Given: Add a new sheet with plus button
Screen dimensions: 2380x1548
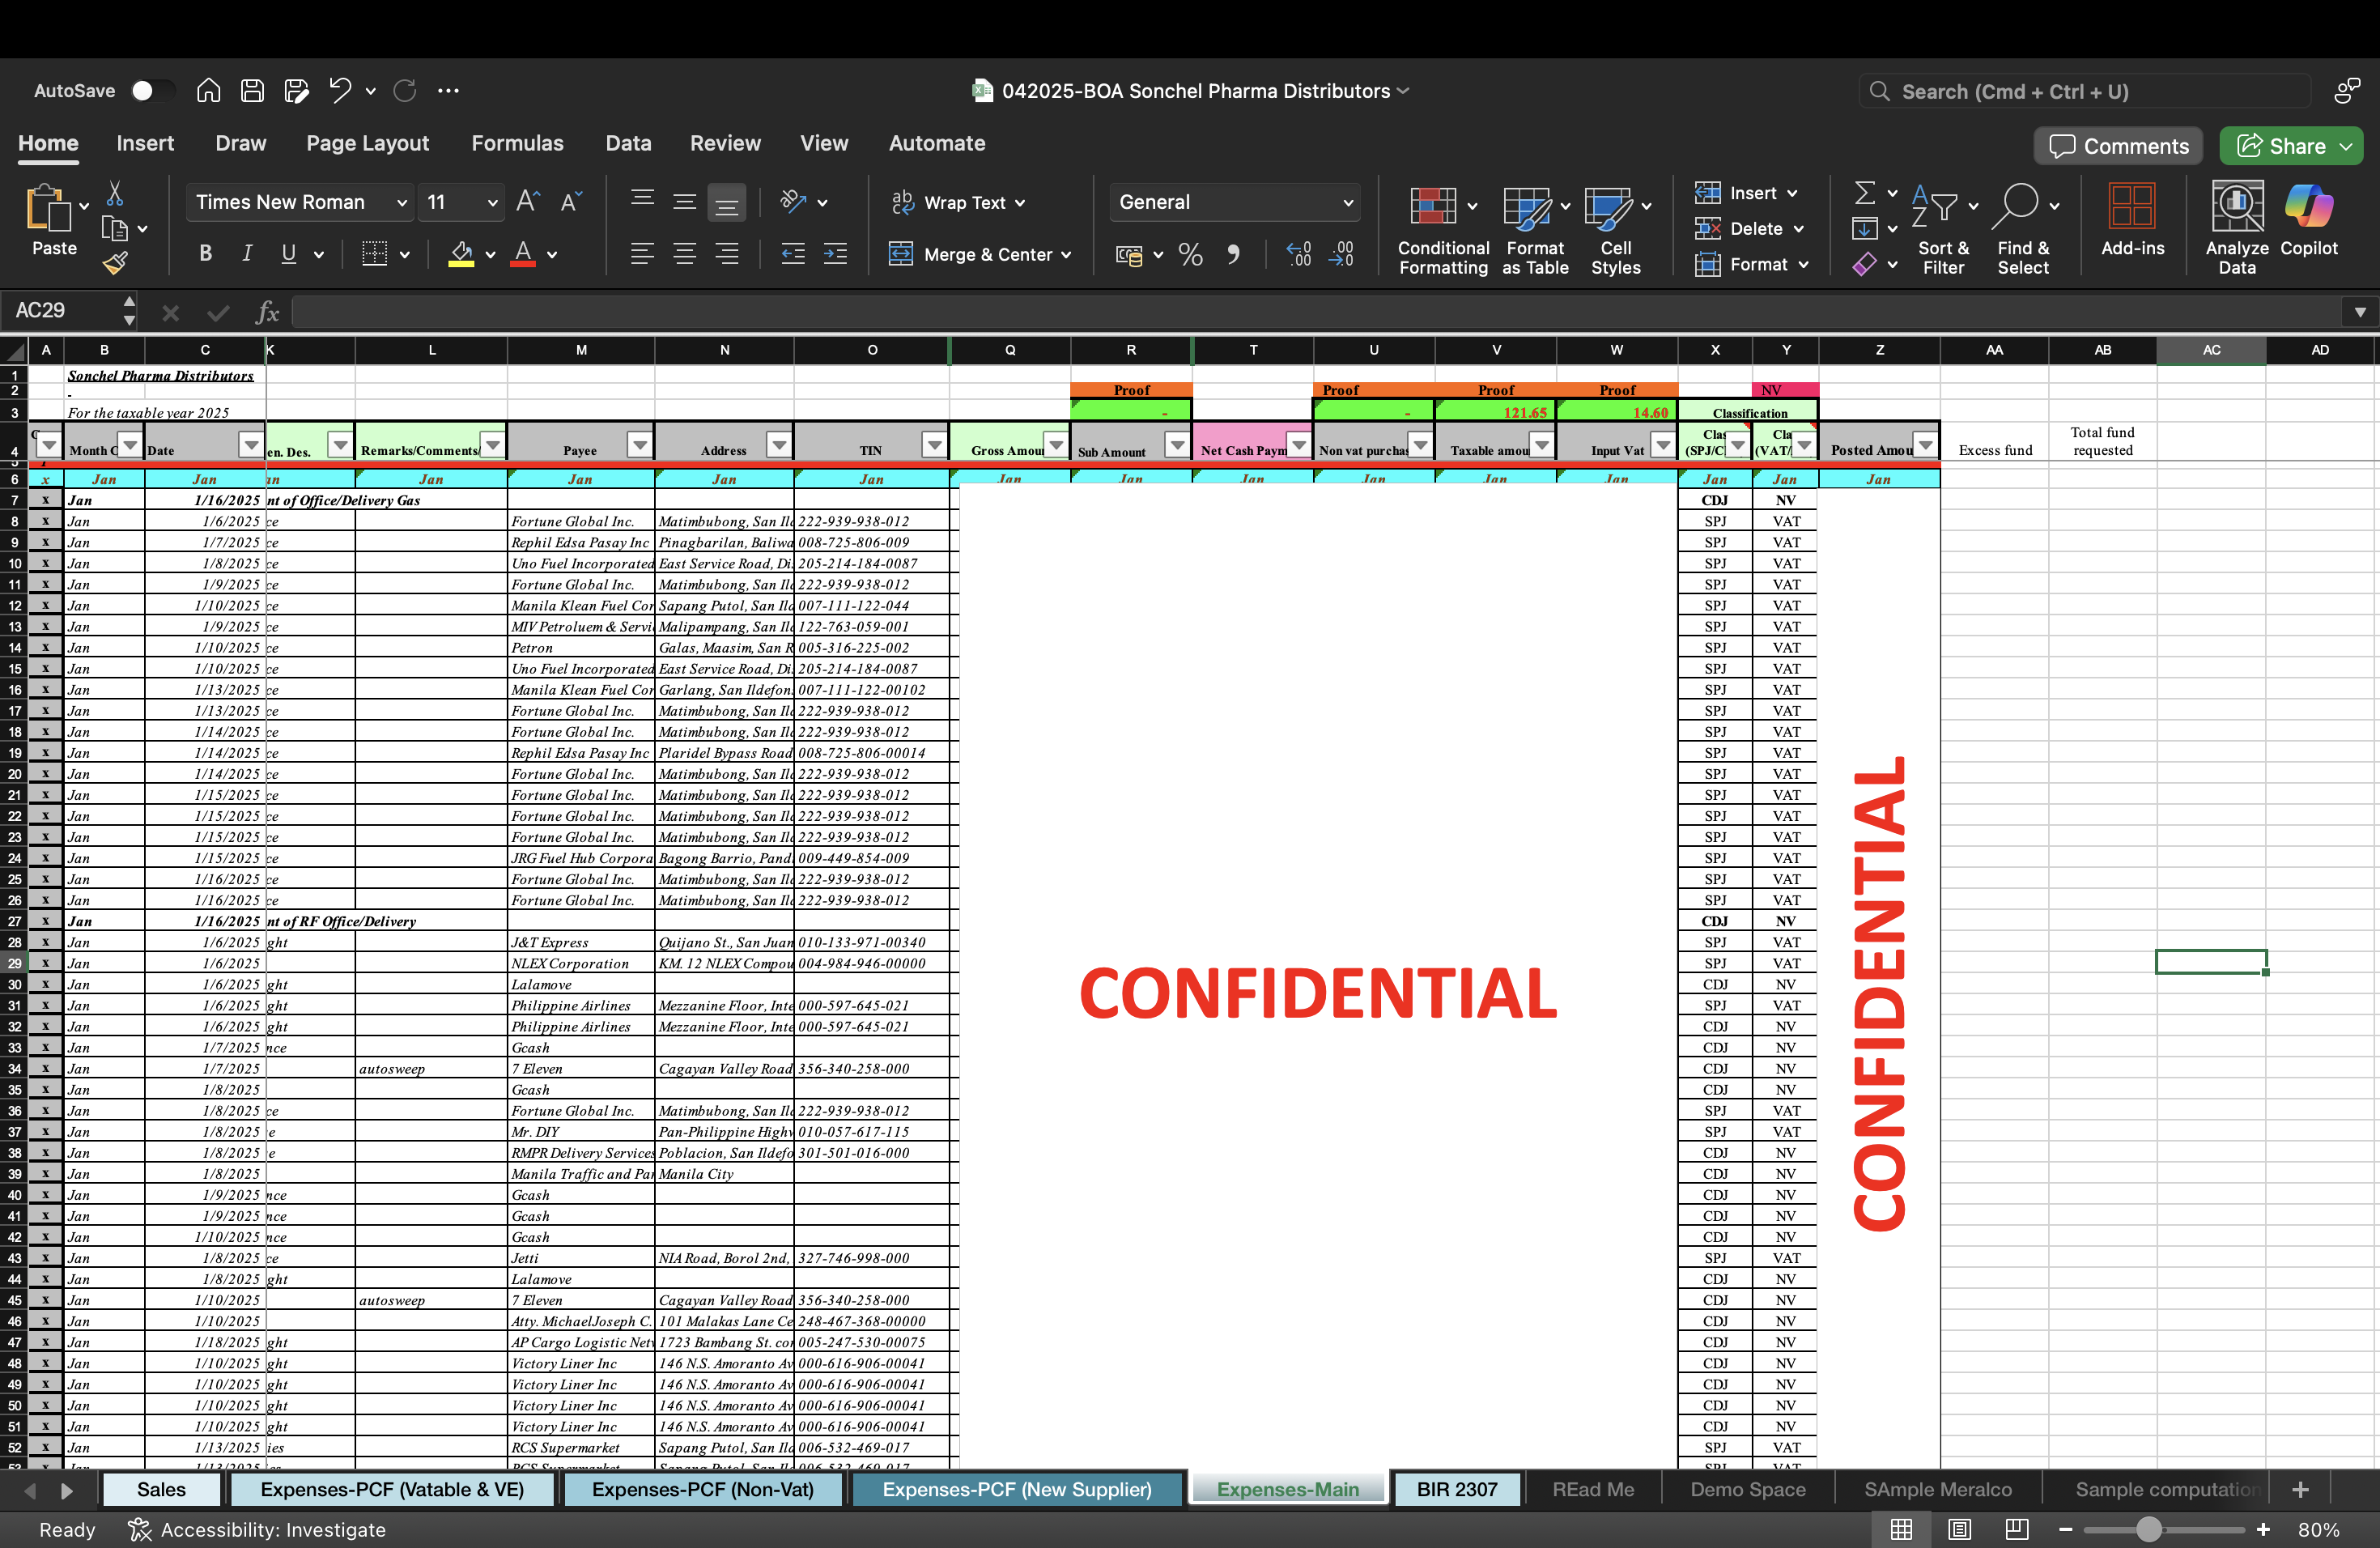Looking at the screenshot, I should [2300, 1489].
